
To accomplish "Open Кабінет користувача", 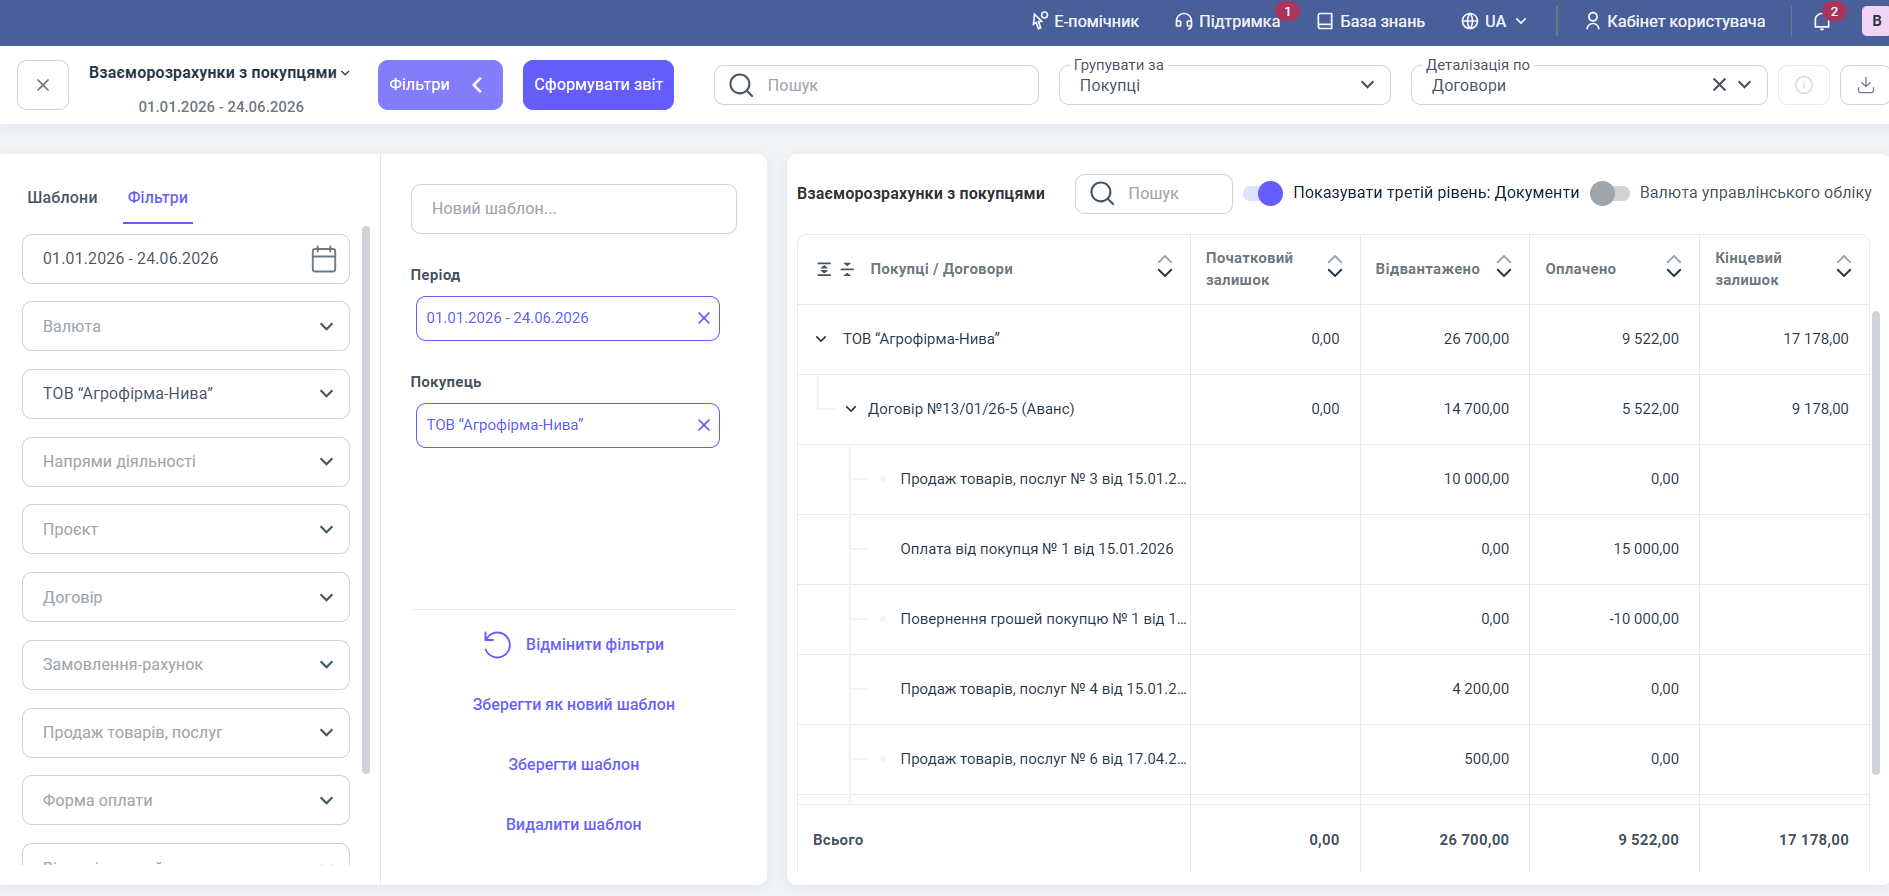I will [1675, 21].
